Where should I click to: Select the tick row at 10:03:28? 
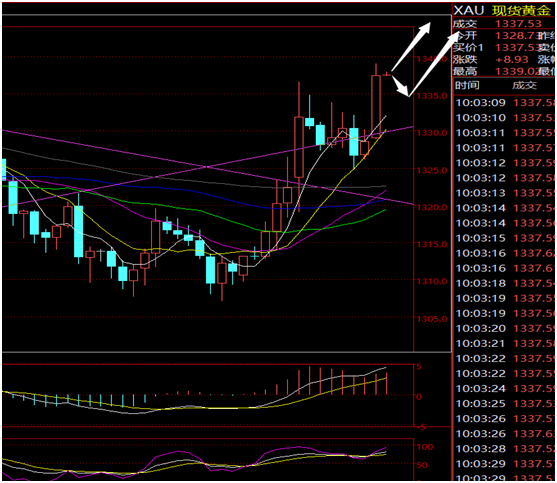pos(505,449)
